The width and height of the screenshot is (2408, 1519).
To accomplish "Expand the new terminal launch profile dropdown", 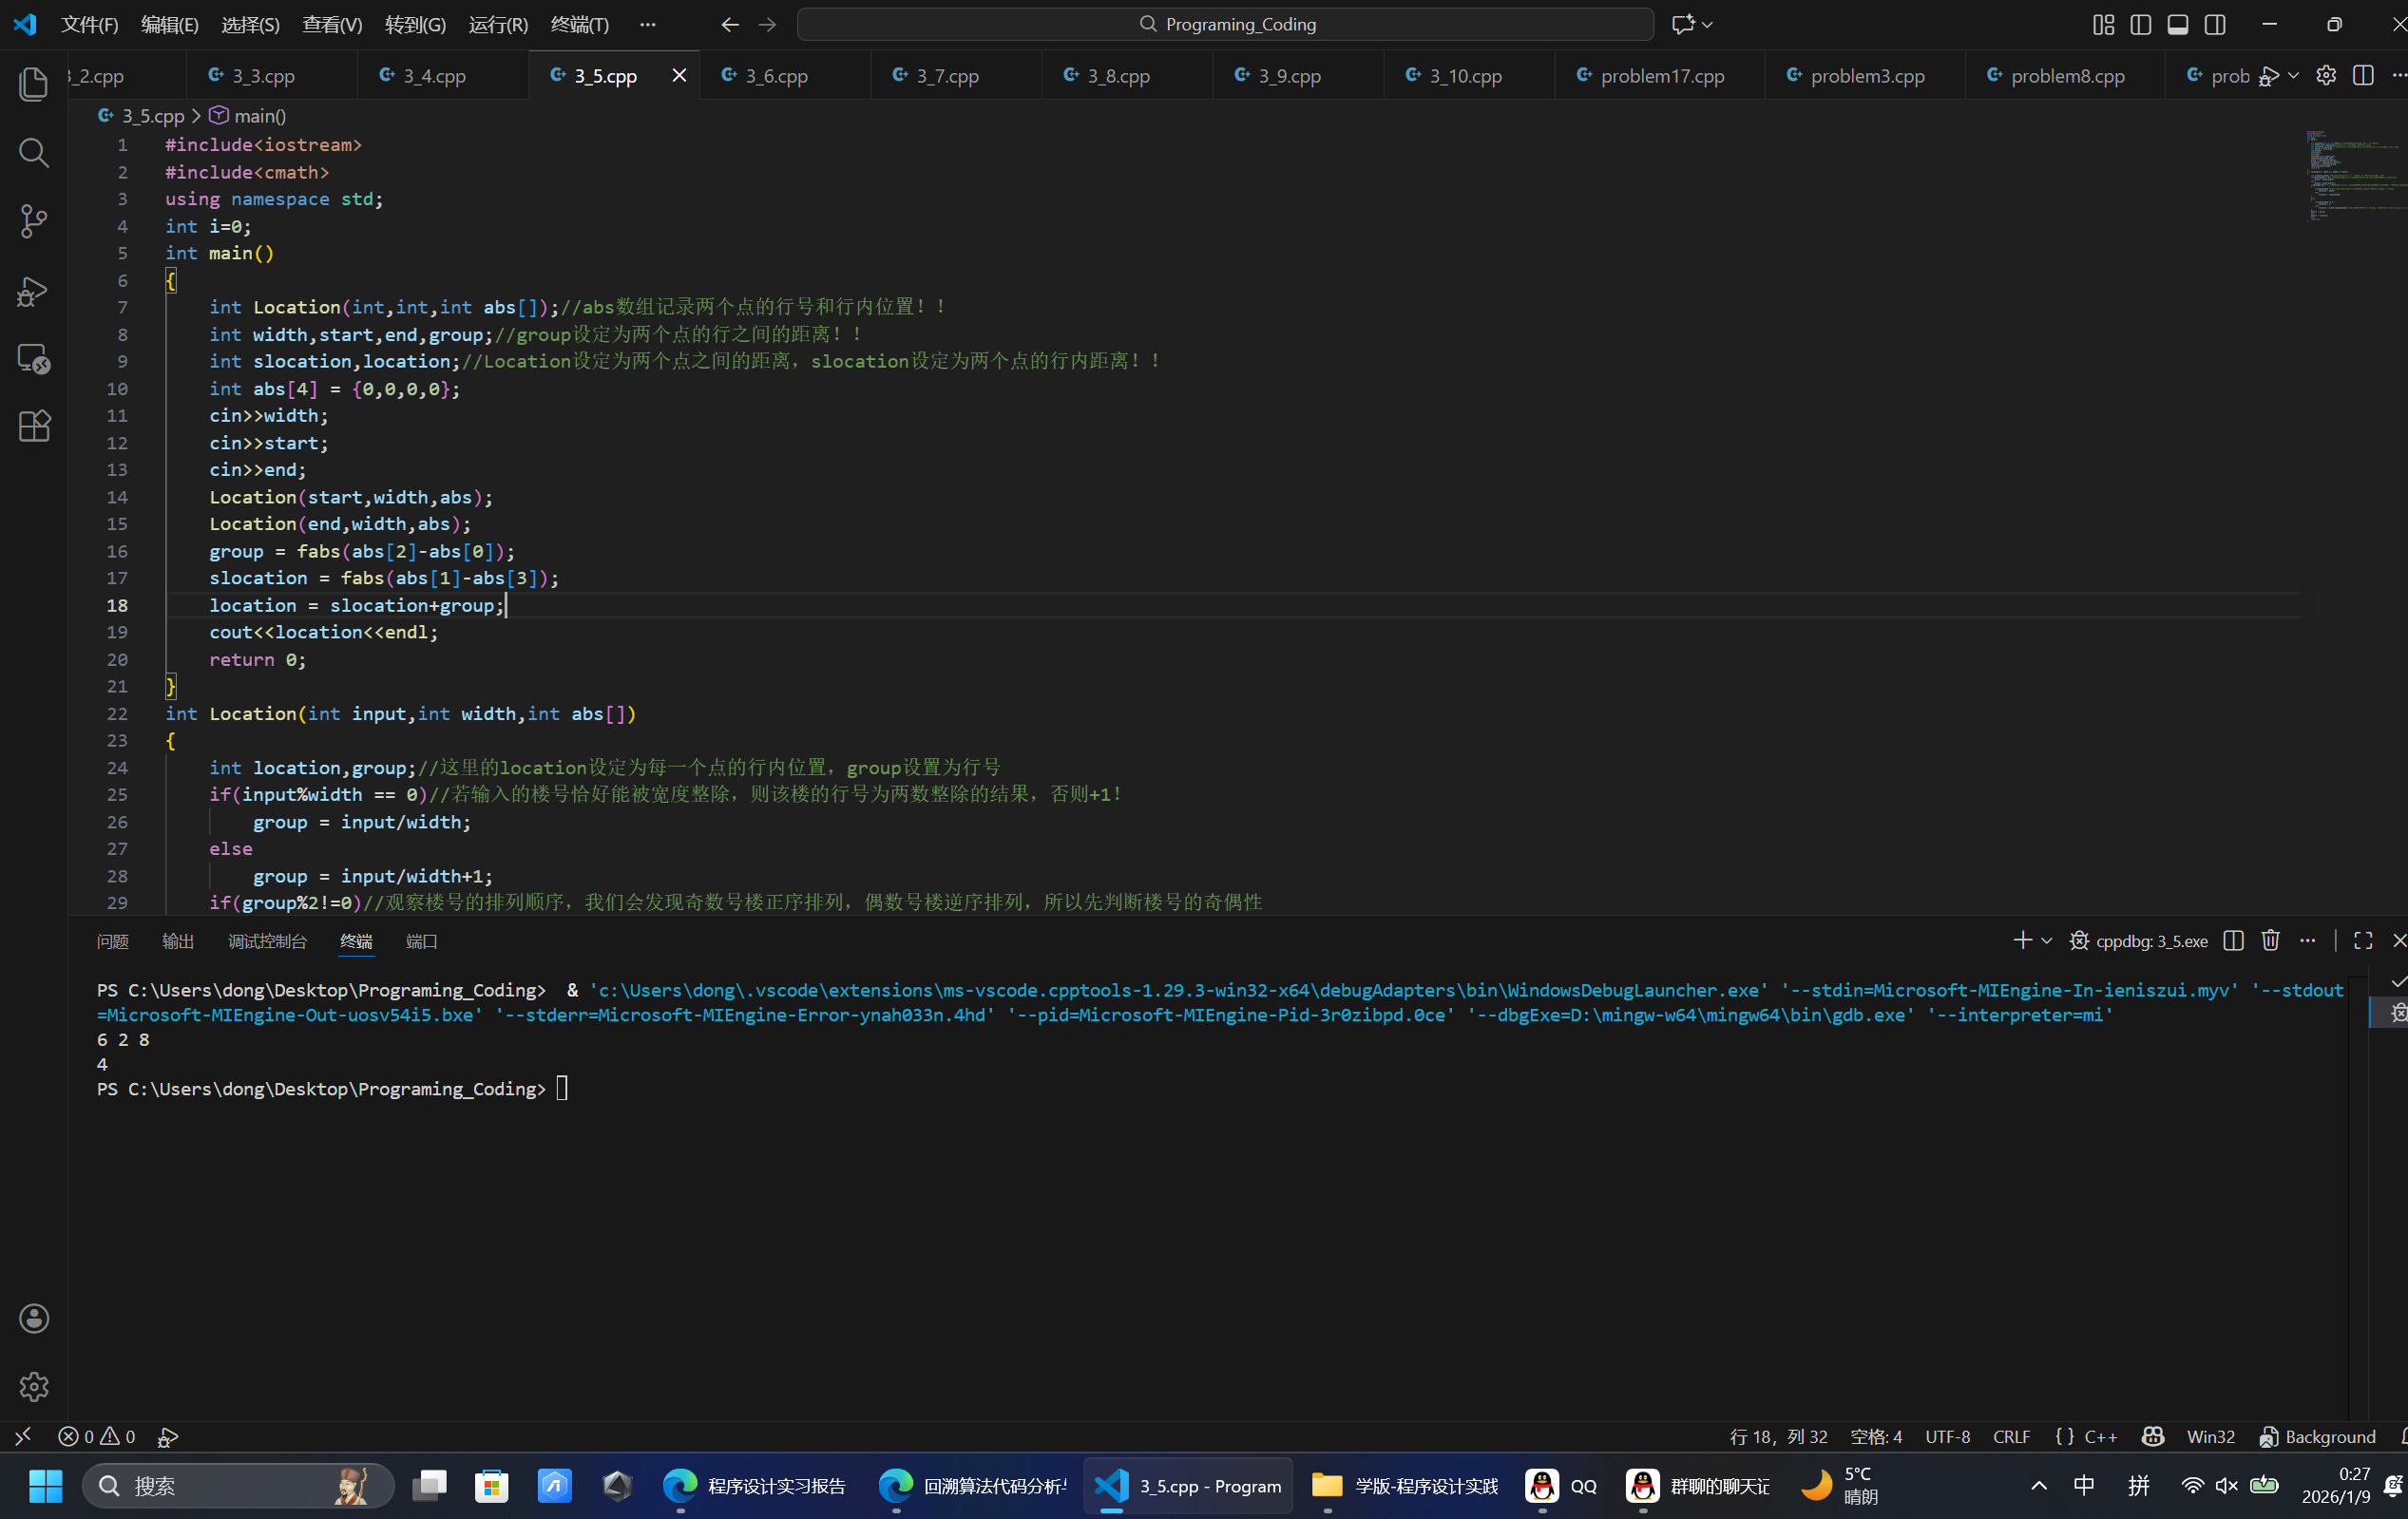I will (x=2046, y=940).
